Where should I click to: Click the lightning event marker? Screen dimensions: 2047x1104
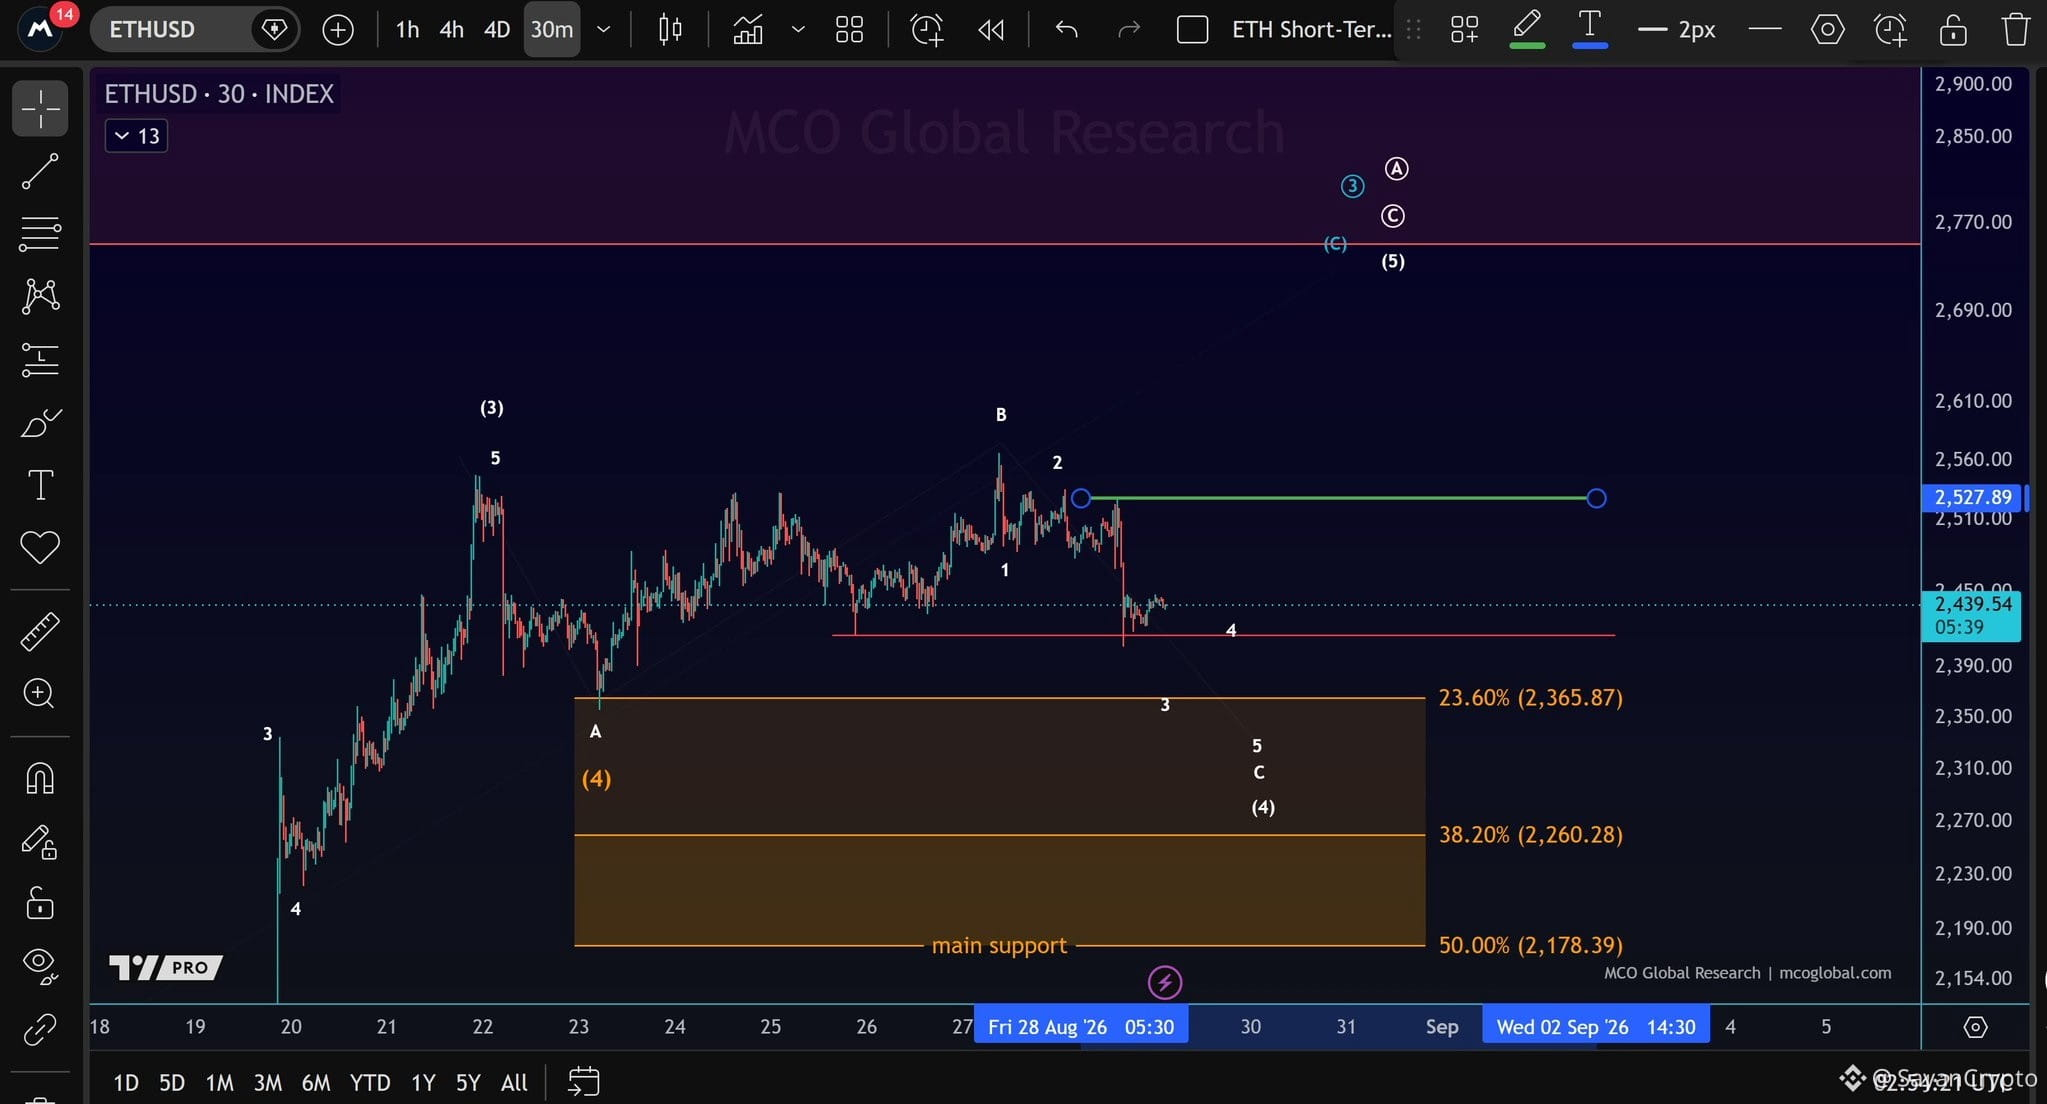point(1165,983)
